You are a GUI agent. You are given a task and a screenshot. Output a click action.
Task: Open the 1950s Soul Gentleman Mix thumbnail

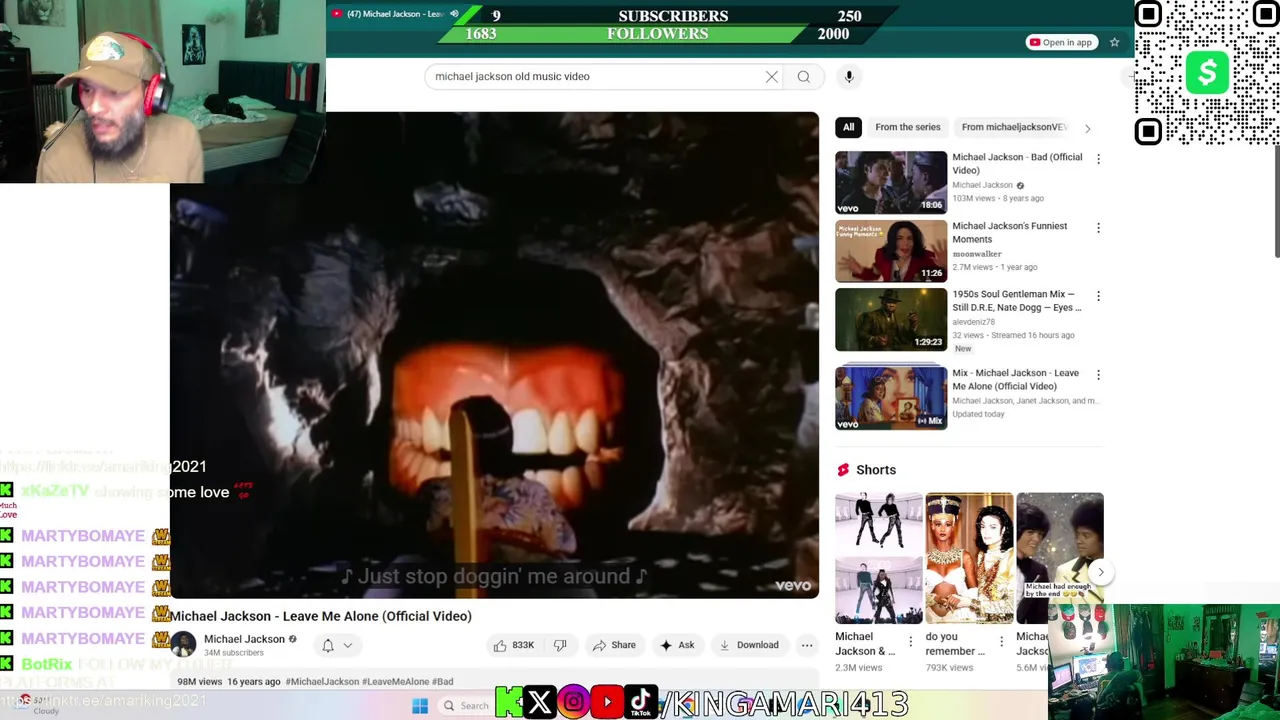point(891,319)
